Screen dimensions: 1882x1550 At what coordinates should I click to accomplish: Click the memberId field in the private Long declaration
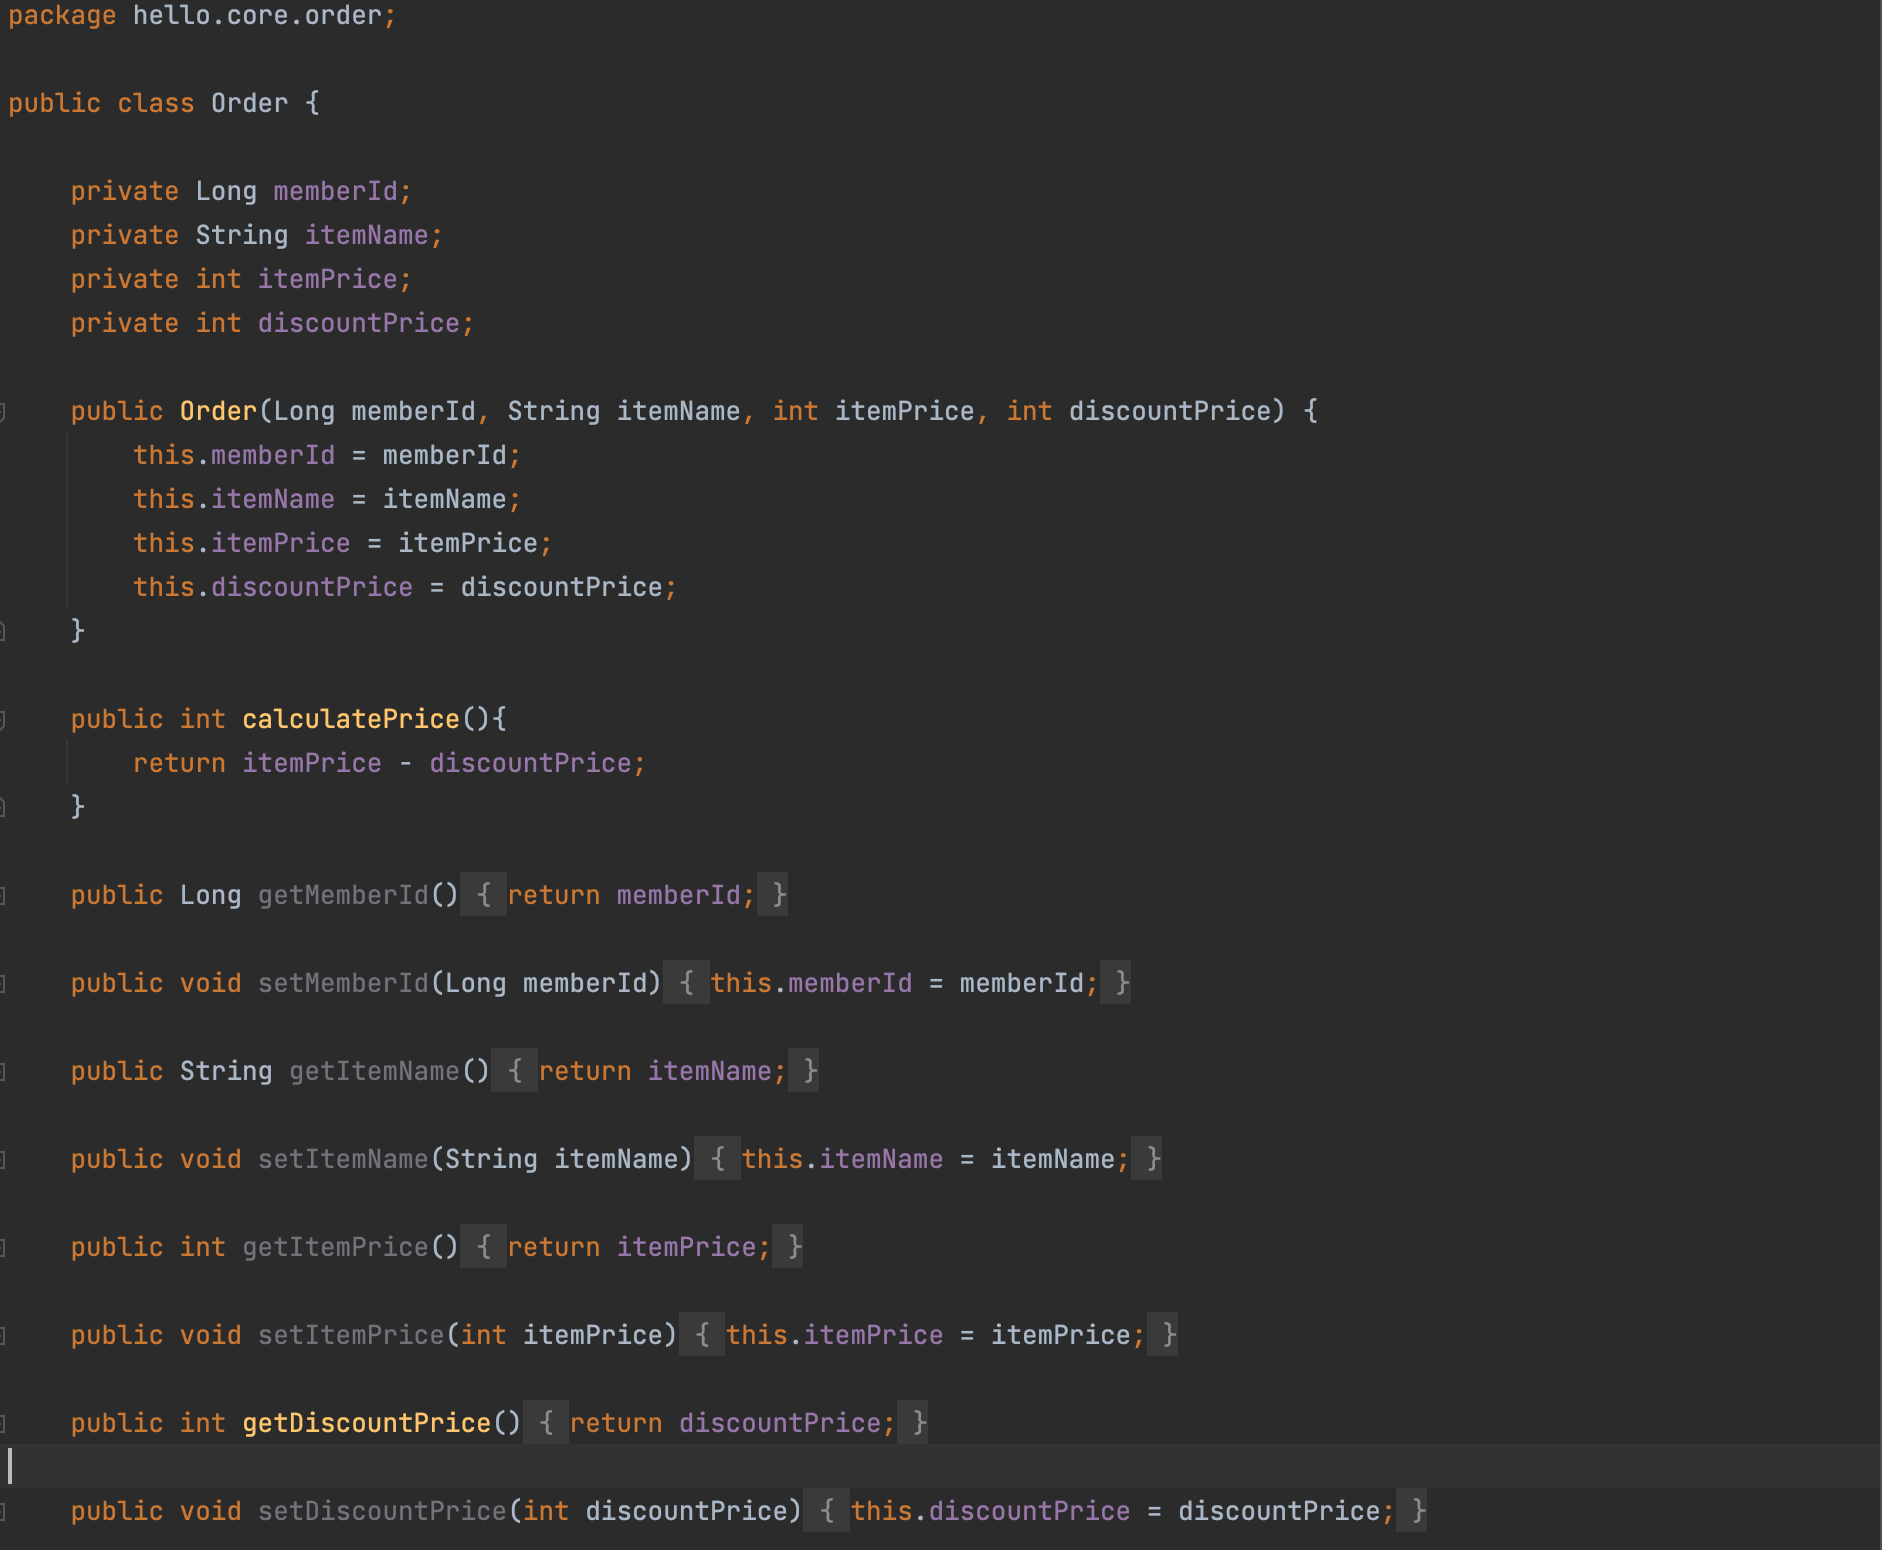[335, 191]
